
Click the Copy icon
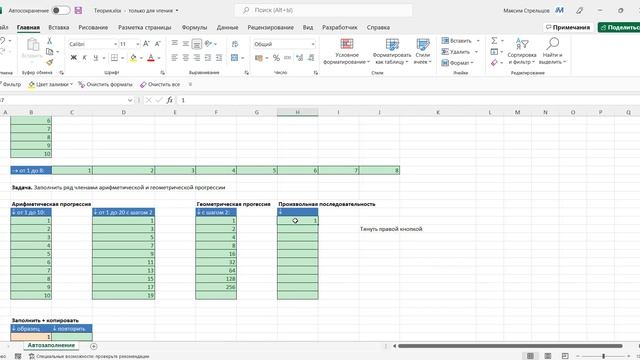tap(49, 52)
